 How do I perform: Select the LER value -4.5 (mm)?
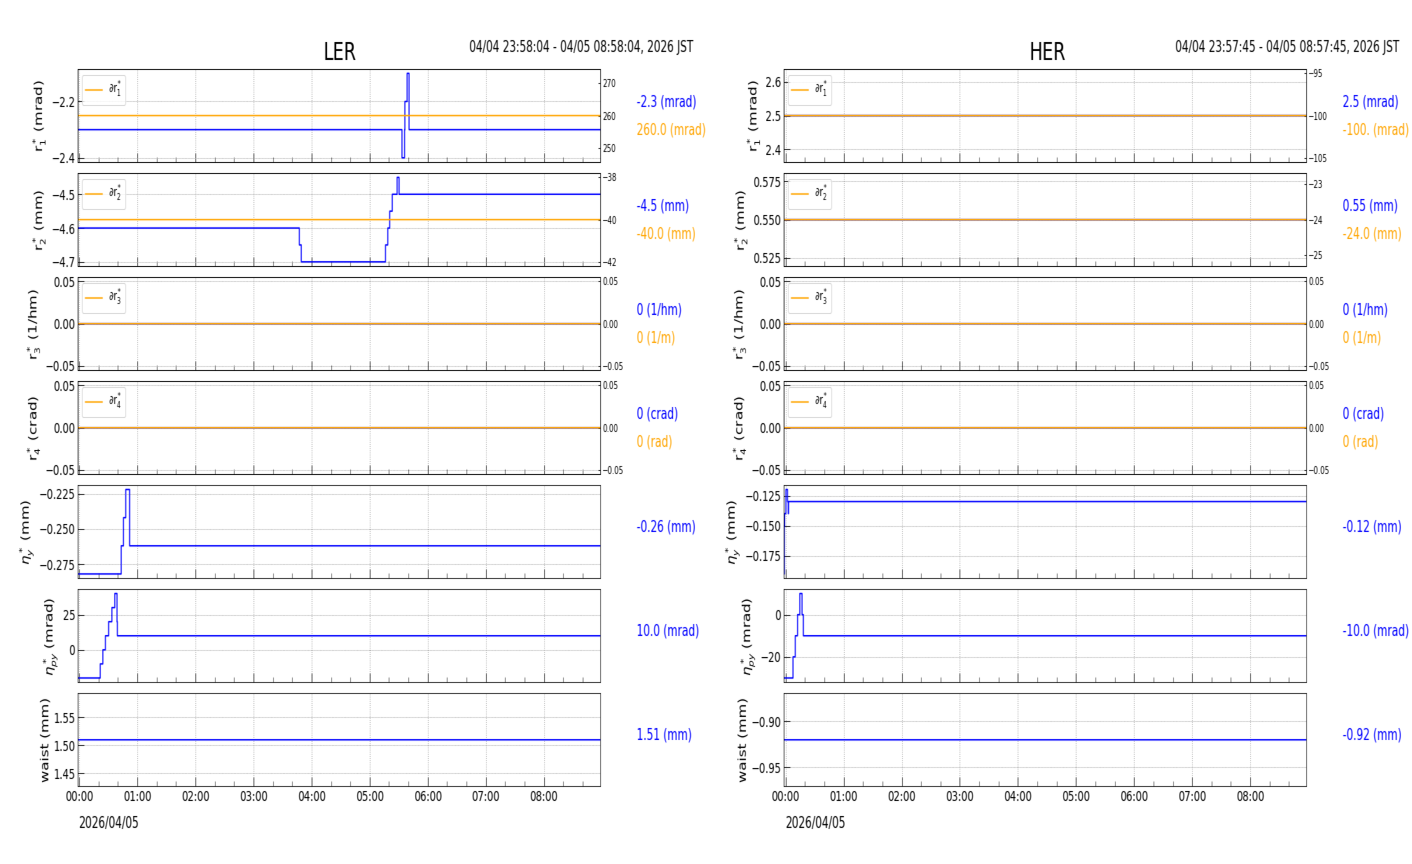pos(663,206)
